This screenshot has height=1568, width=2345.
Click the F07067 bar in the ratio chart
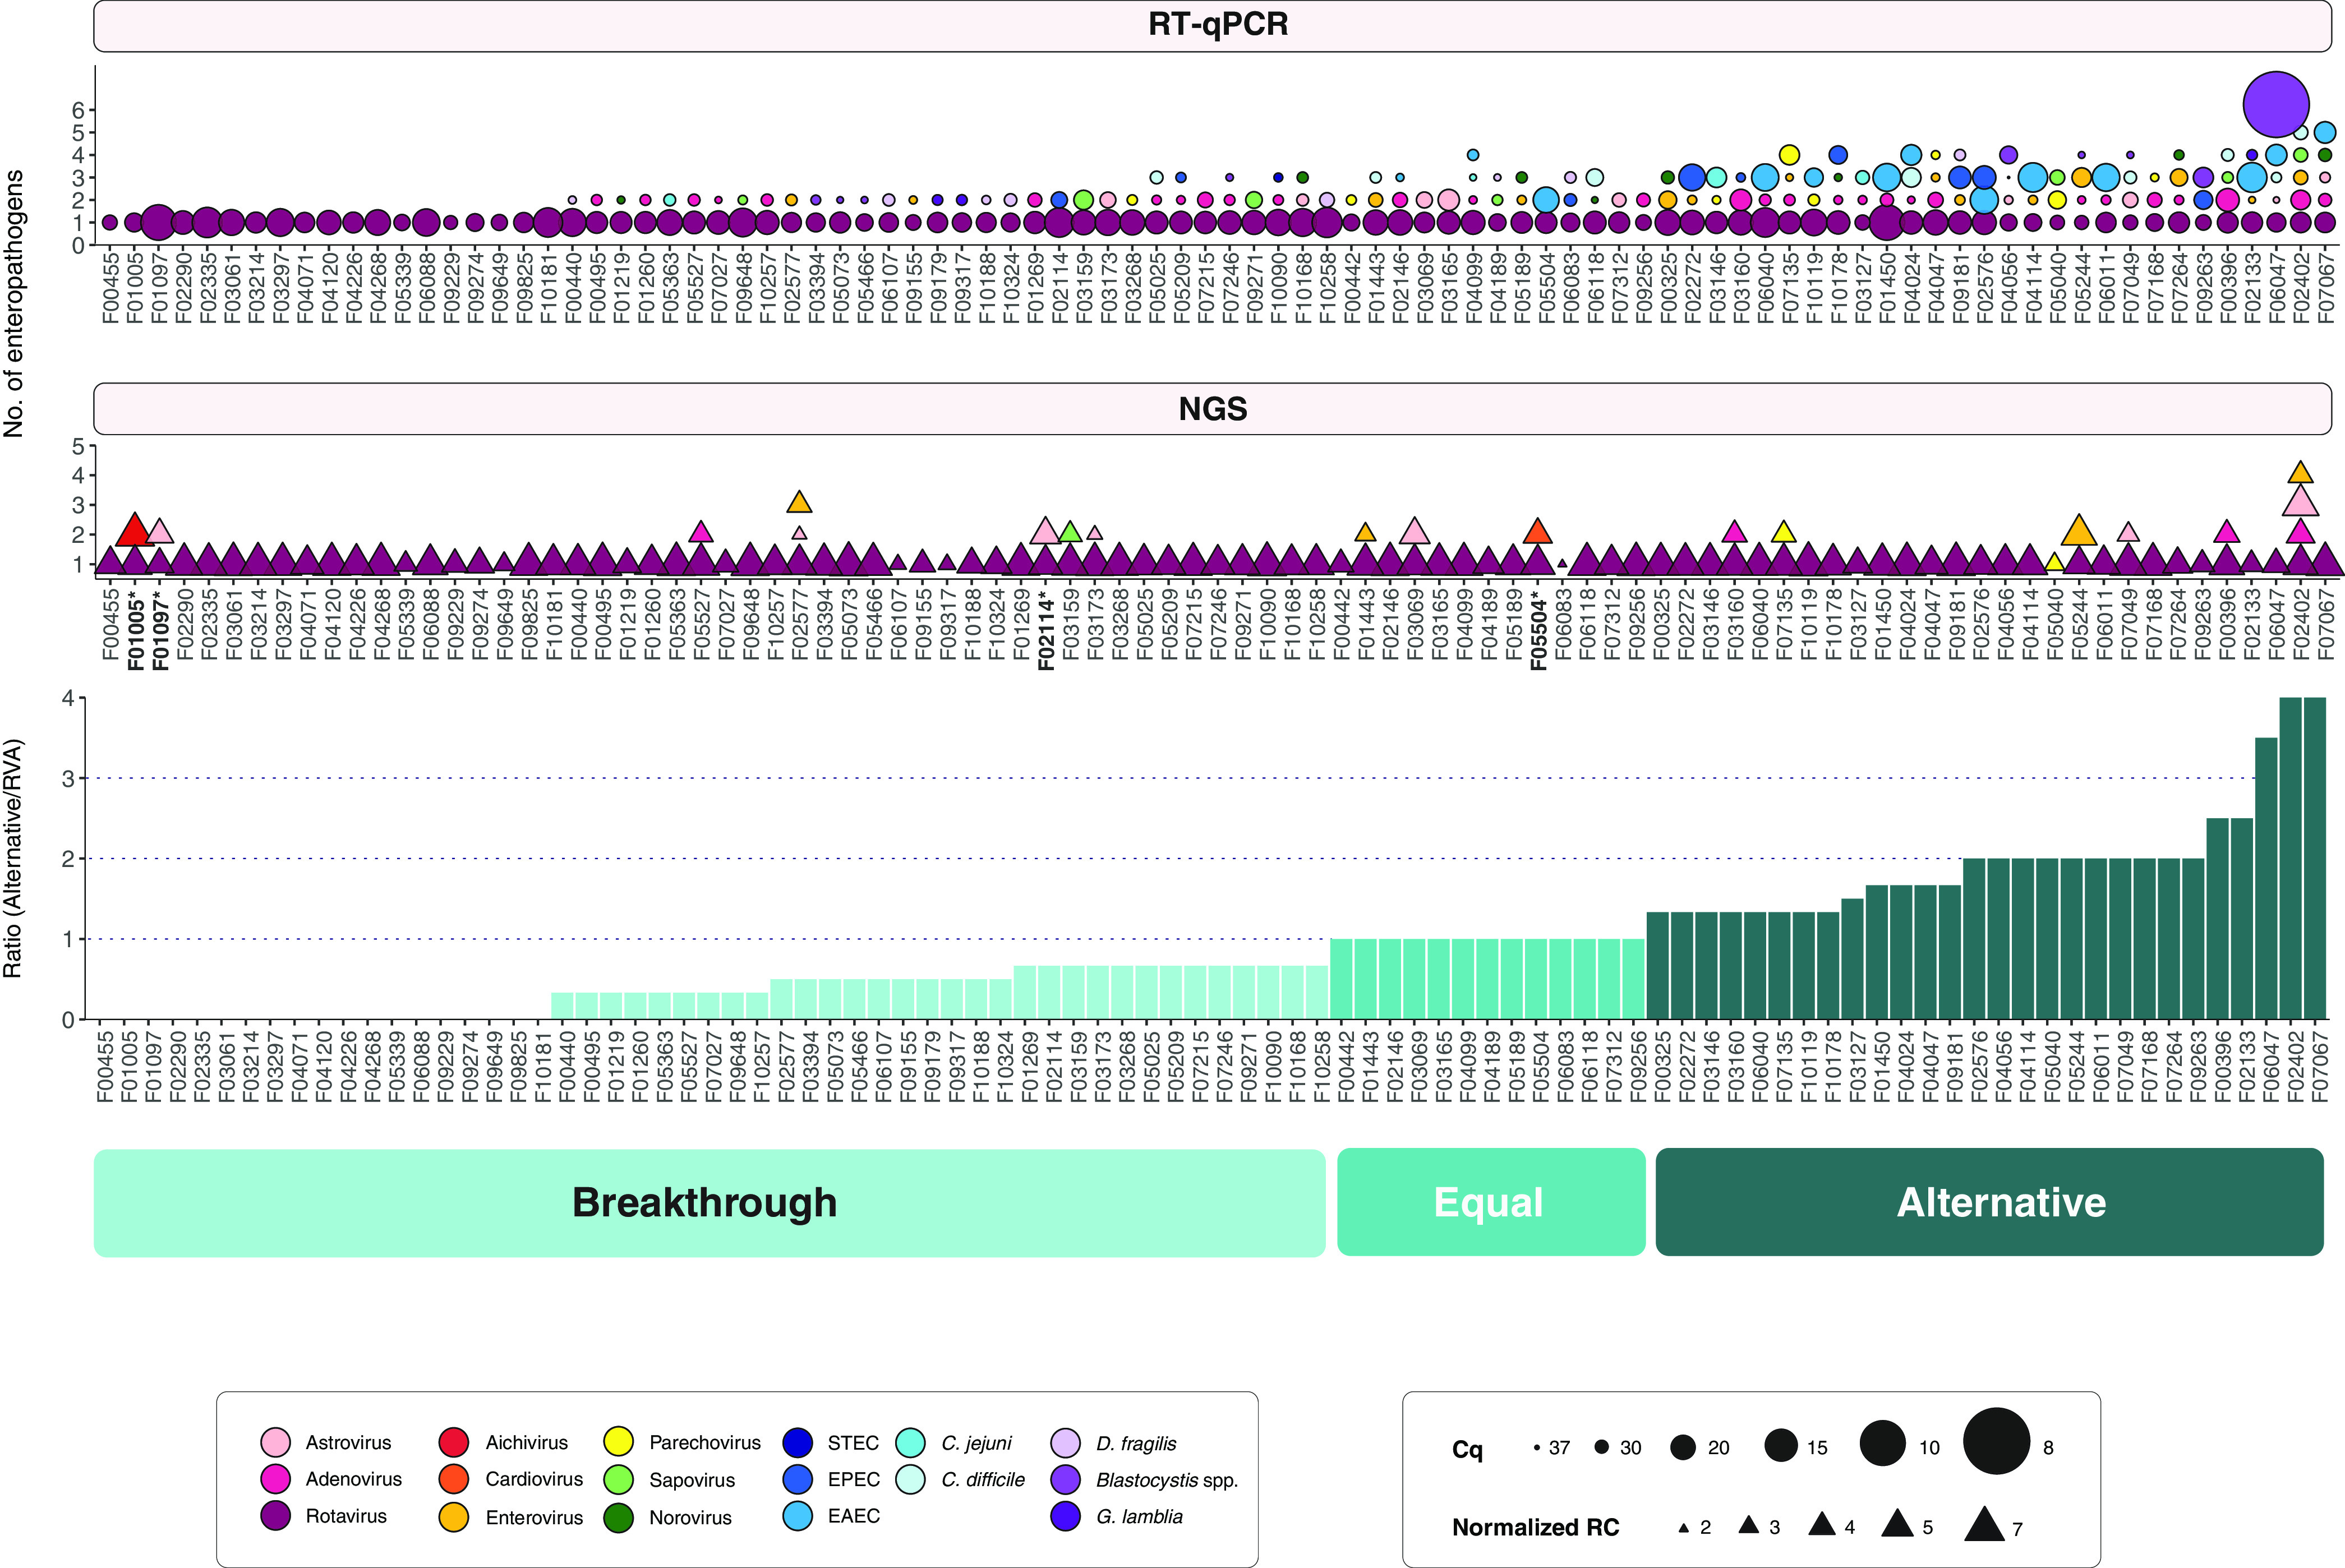pyautogui.click(x=2314, y=858)
